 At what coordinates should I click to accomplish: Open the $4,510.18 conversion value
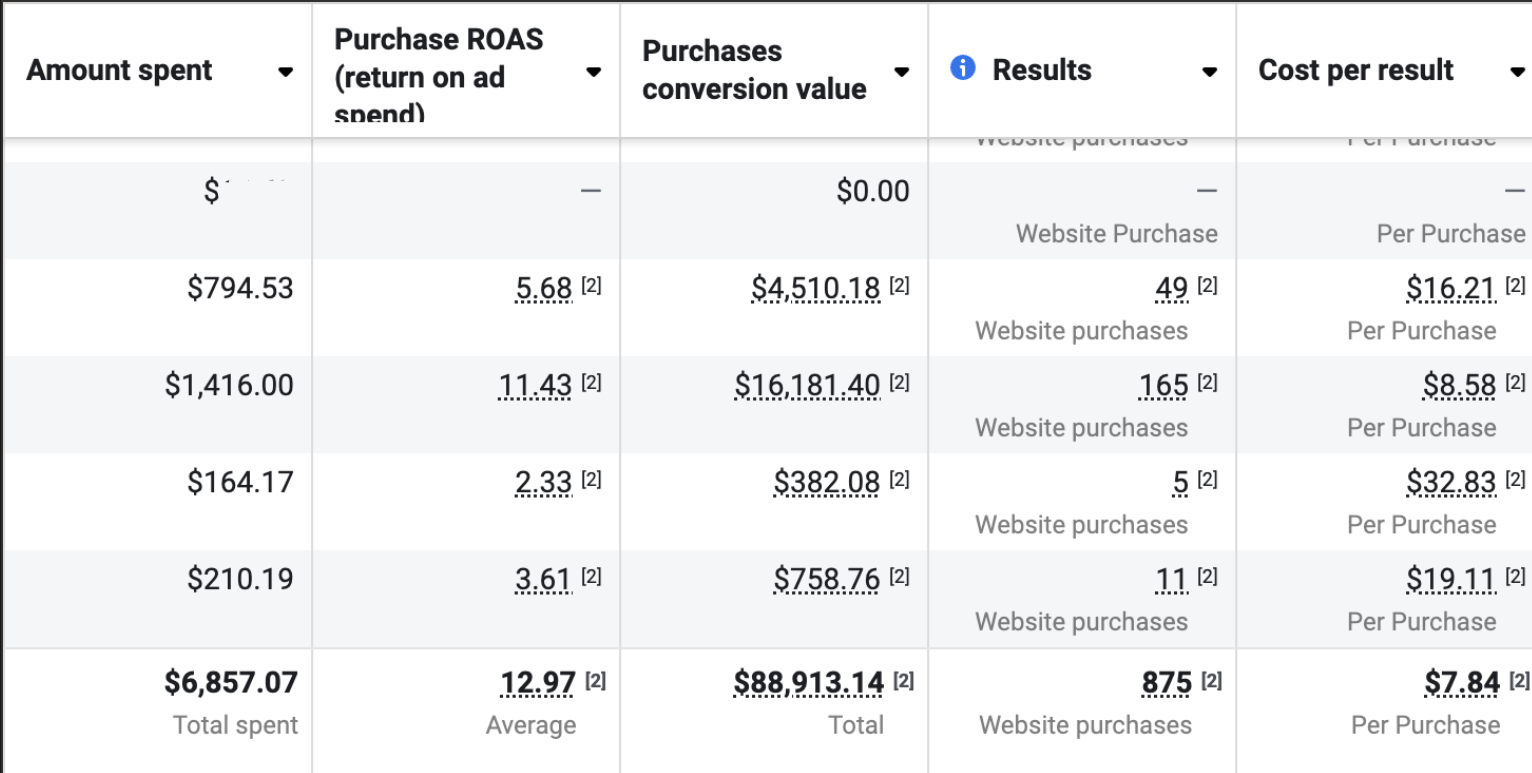click(815, 289)
